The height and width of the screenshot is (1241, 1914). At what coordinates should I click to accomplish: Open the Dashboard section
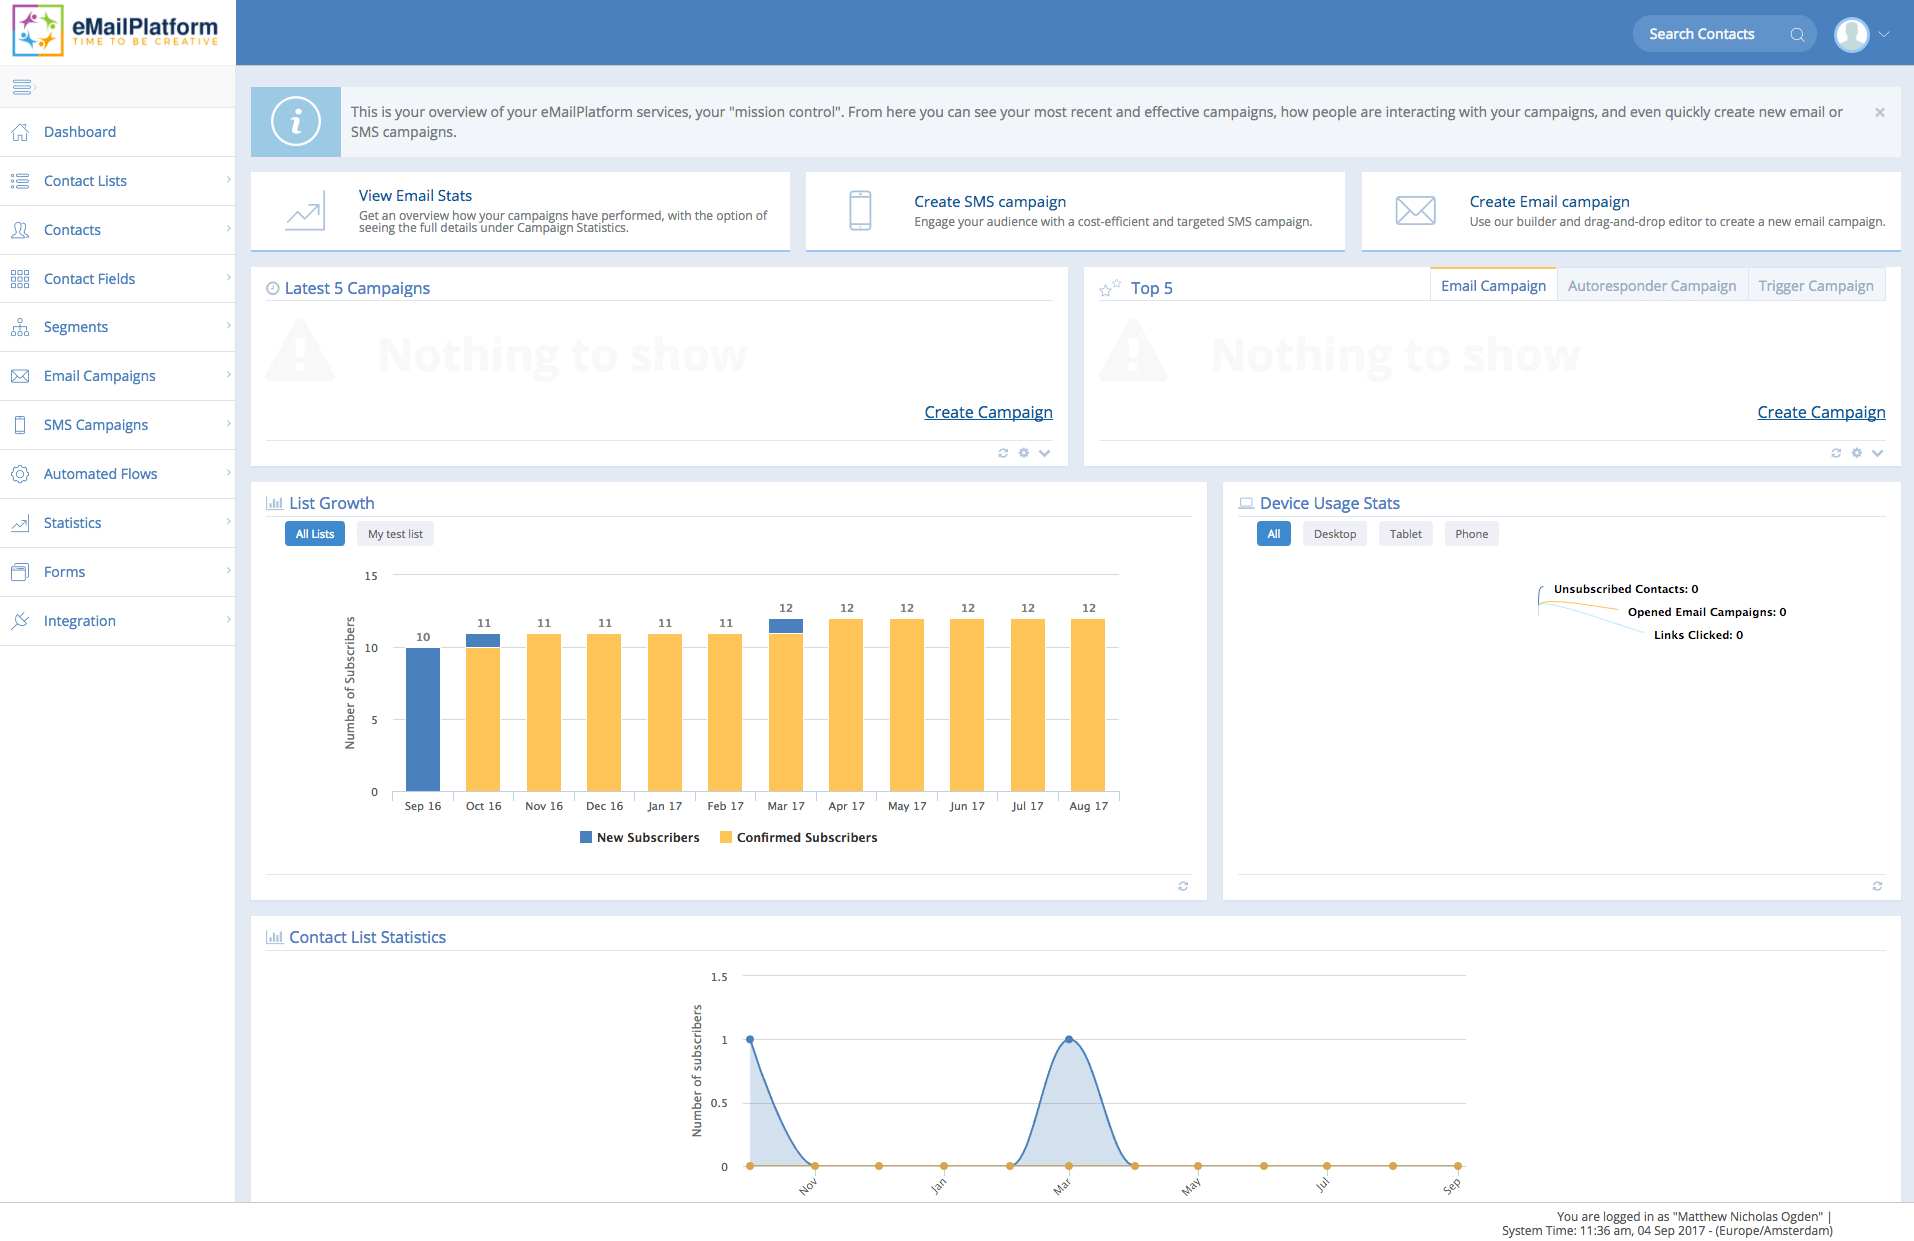pos(80,131)
